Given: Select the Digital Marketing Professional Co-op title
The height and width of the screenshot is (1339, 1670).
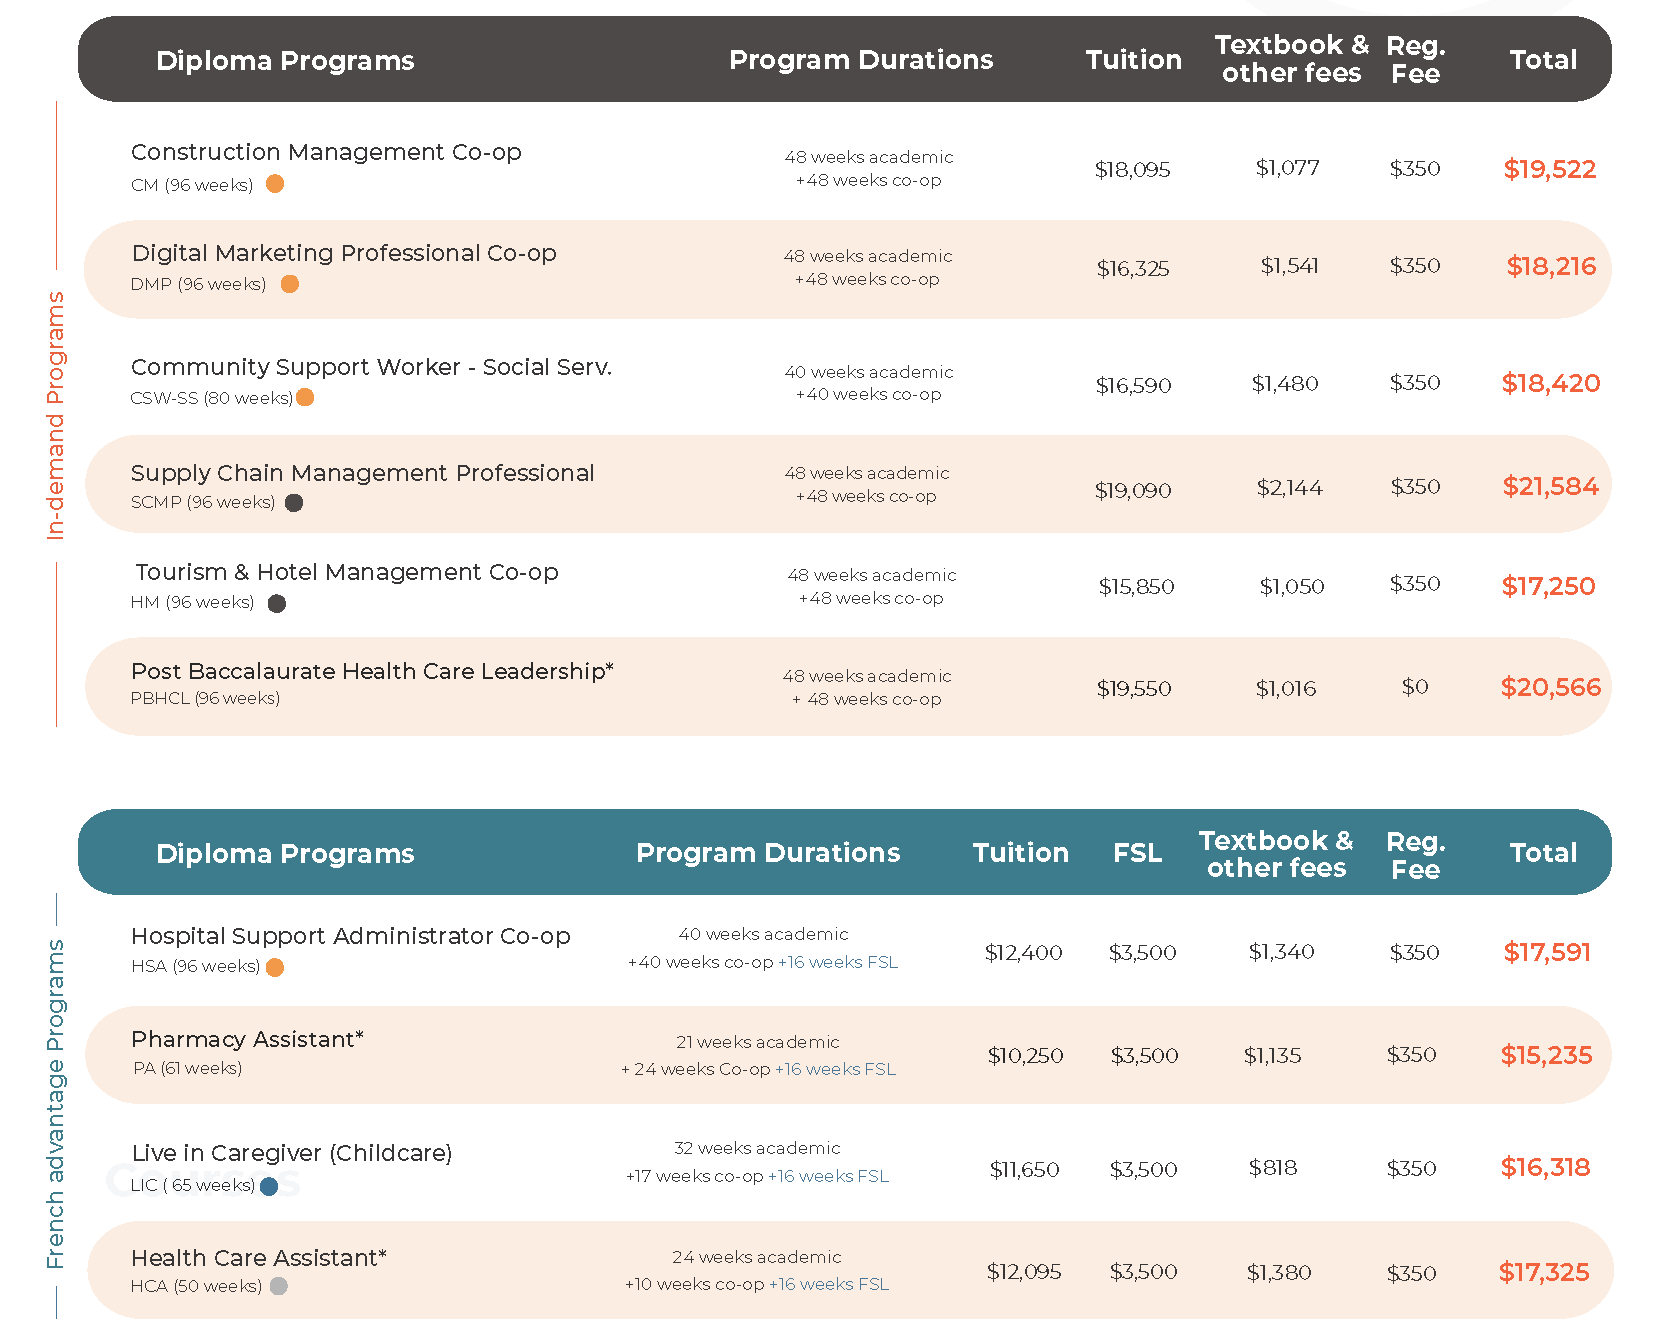Looking at the screenshot, I should 344,253.
